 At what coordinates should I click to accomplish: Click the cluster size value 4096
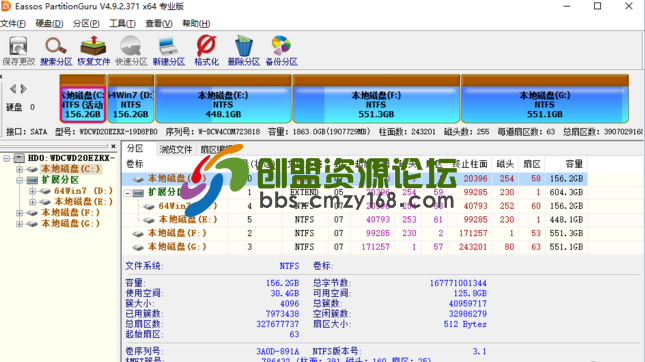coord(289,304)
